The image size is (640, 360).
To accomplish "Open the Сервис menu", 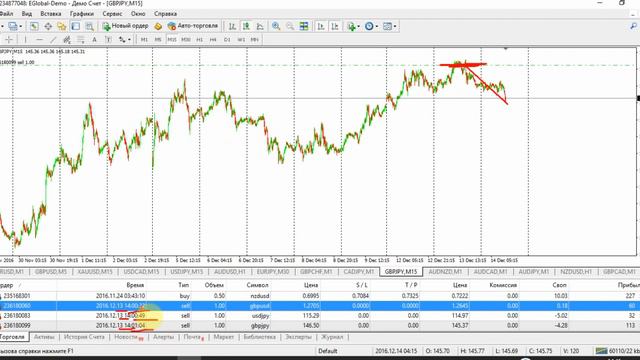I will 112,13.
